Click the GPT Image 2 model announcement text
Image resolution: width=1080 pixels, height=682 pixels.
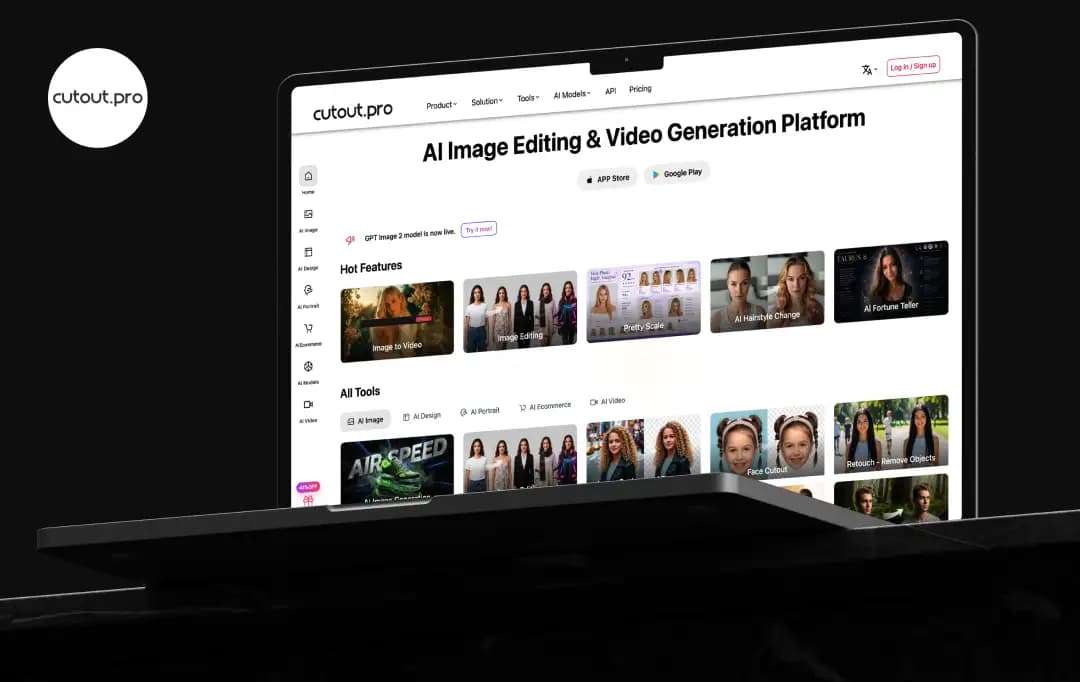[x=410, y=235]
